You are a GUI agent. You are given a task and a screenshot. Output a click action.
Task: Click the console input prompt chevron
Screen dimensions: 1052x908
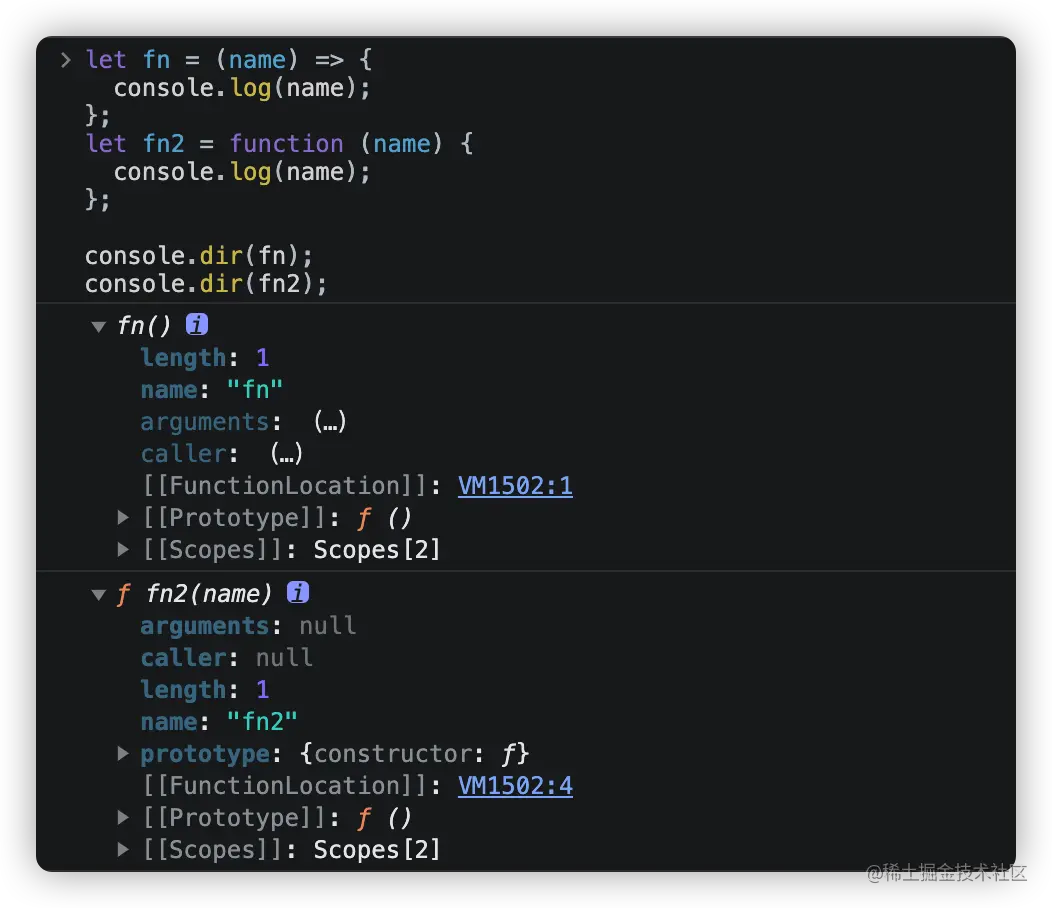pyautogui.click(x=66, y=60)
